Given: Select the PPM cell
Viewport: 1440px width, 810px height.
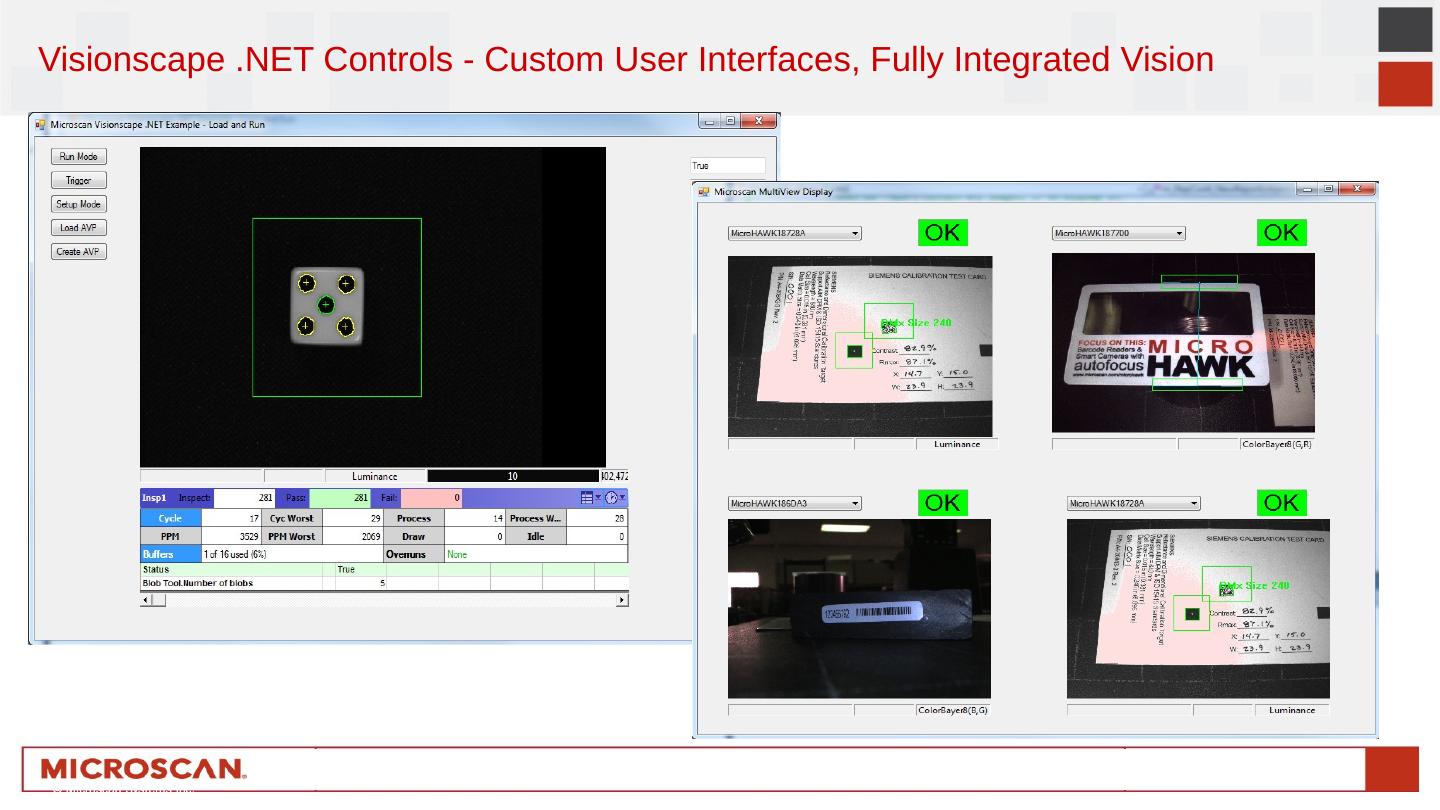Looking at the screenshot, I should click(171, 536).
